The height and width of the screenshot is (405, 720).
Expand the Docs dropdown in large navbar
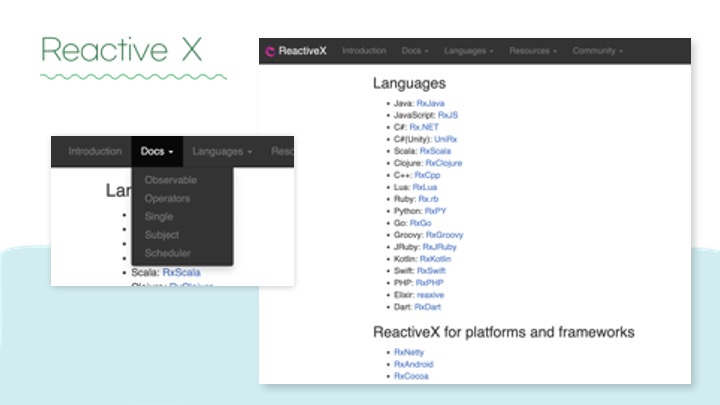click(415, 51)
